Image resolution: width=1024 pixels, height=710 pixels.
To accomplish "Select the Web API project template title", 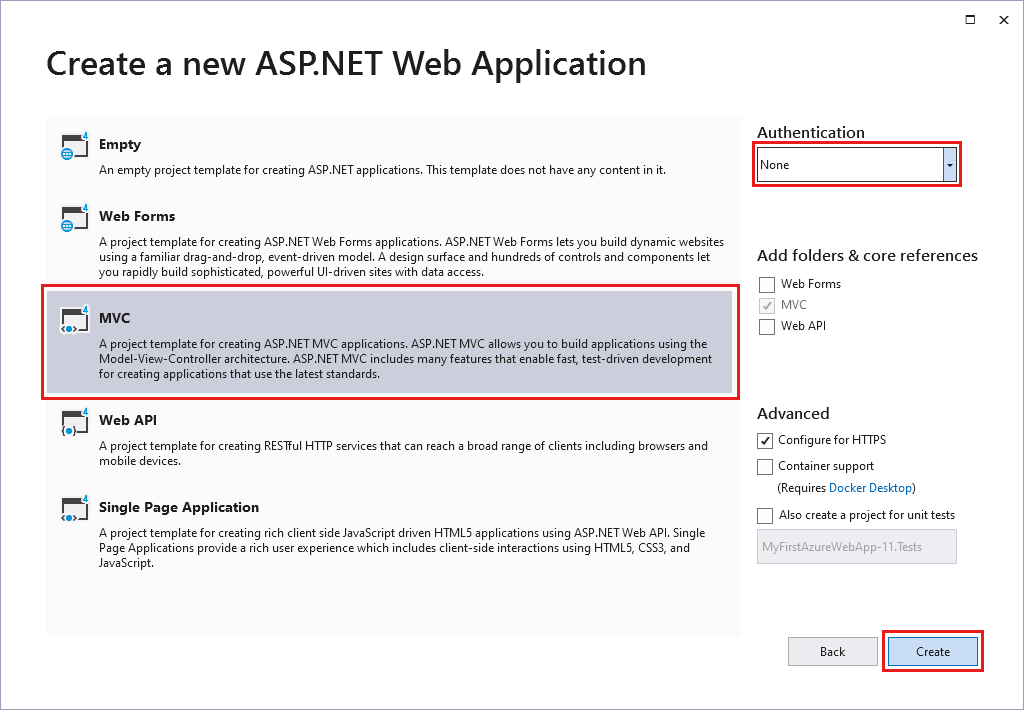I will coord(128,420).
